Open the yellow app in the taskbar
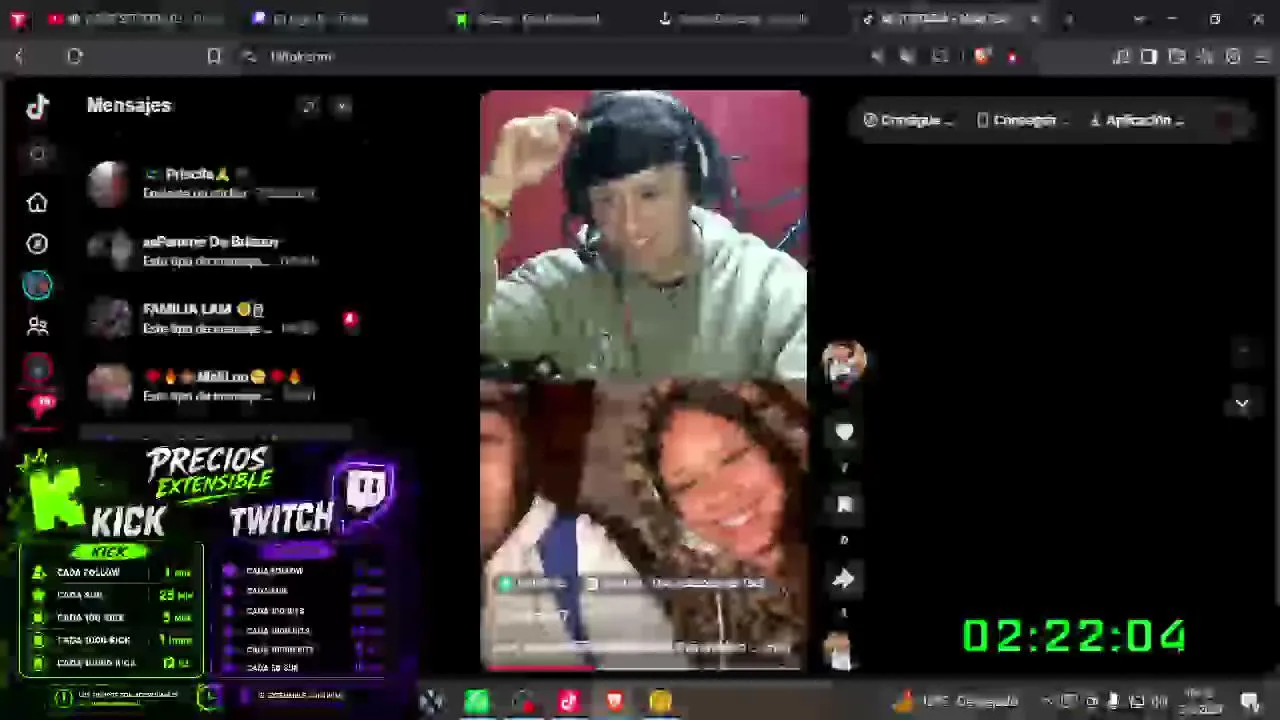The height and width of the screenshot is (720, 1280). tap(660, 702)
